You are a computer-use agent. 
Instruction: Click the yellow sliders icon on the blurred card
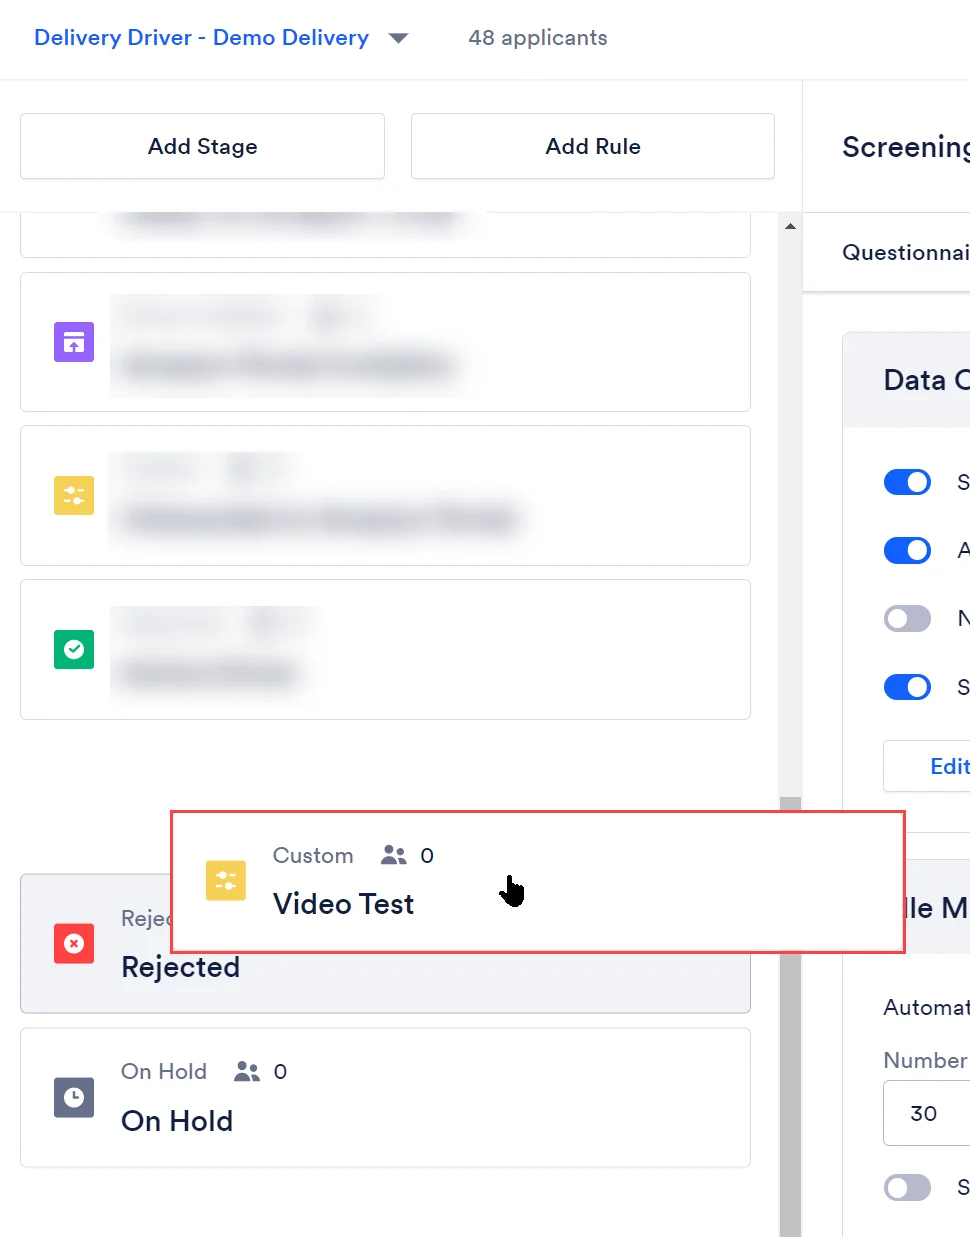pyautogui.click(x=74, y=495)
